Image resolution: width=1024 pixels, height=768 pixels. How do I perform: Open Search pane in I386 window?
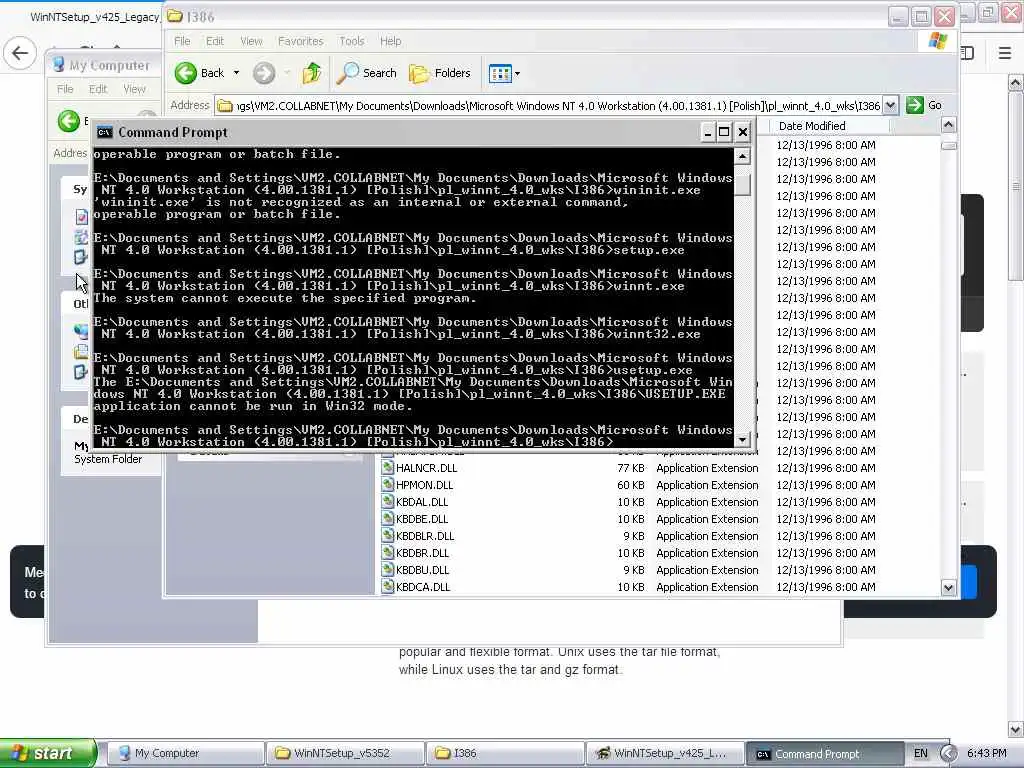(366, 73)
